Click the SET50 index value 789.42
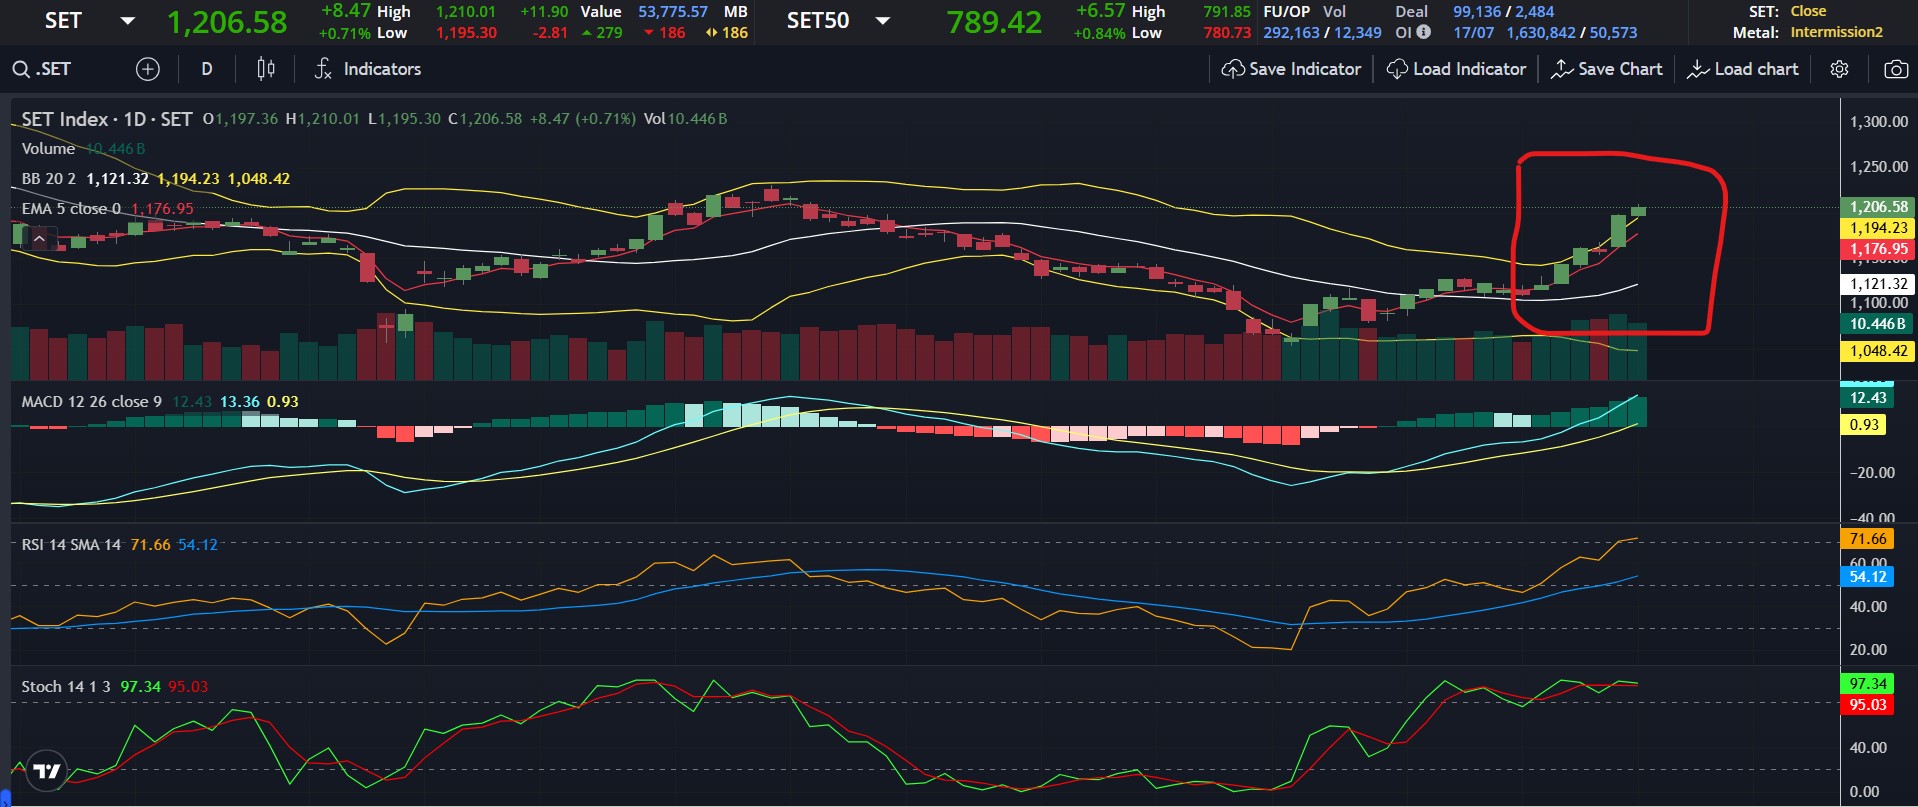The height and width of the screenshot is (807, 1918). 994,22
